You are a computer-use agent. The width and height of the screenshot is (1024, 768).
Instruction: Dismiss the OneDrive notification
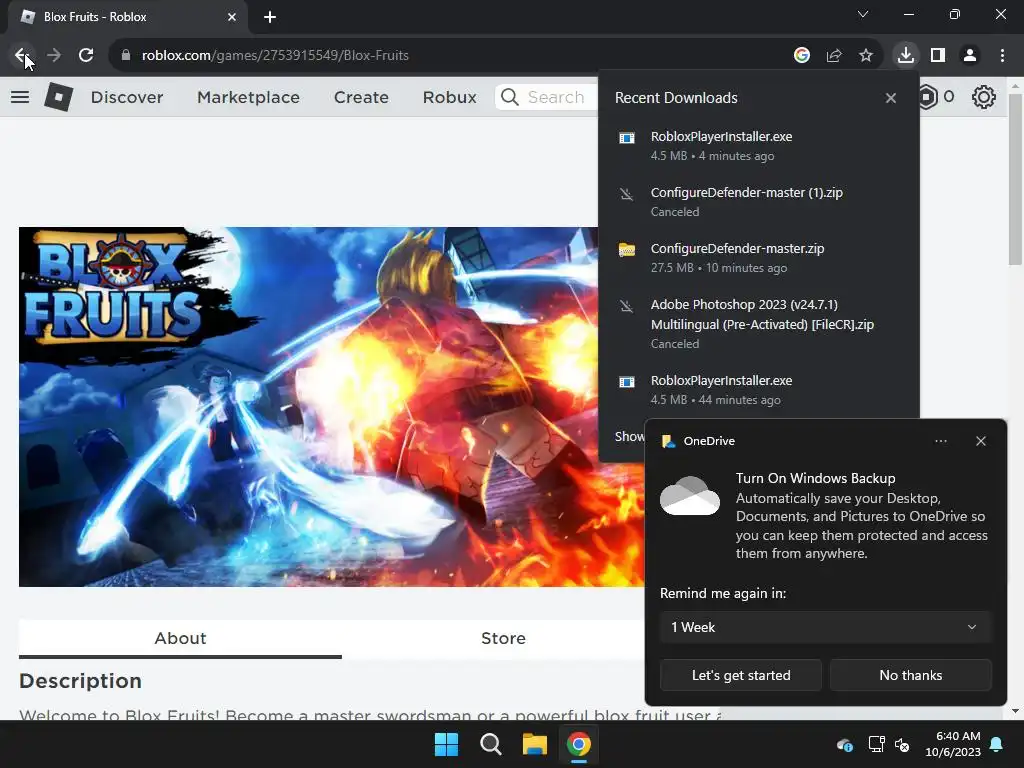coord(981,441)
